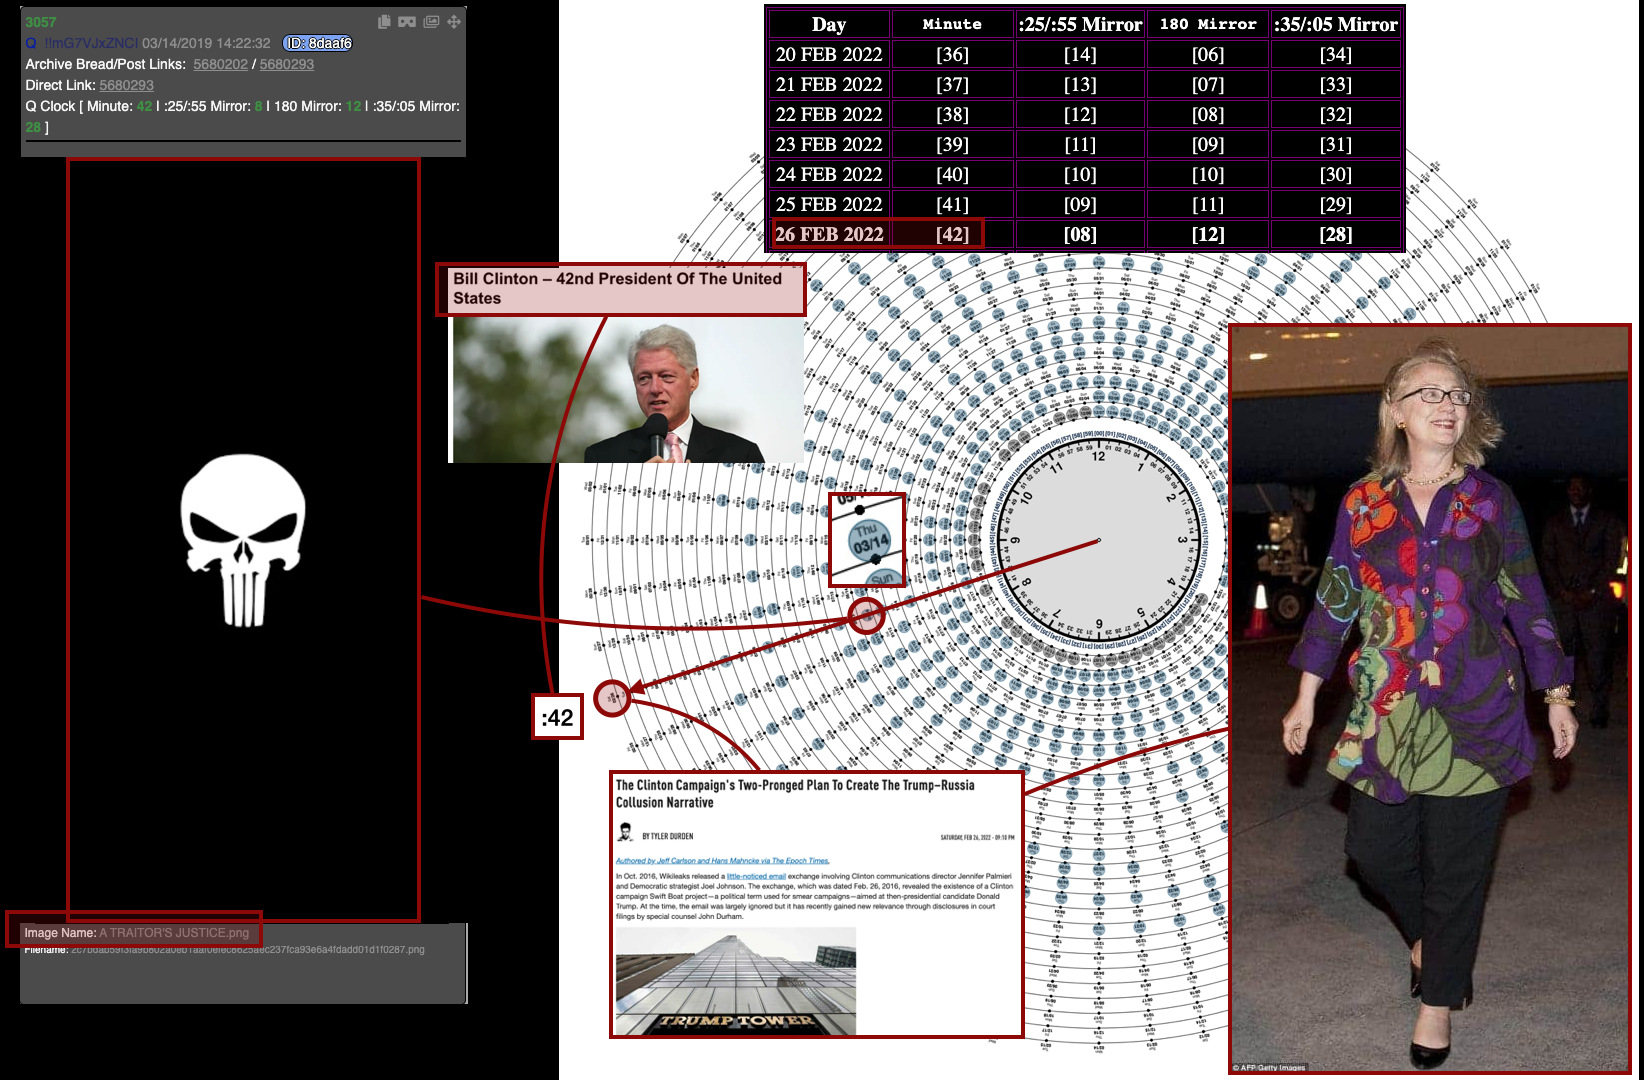Select the 26 FEB 2022 row date
Image resolution: width=1644 pixels, height=1080 pixels.
(x=829, y=234)
